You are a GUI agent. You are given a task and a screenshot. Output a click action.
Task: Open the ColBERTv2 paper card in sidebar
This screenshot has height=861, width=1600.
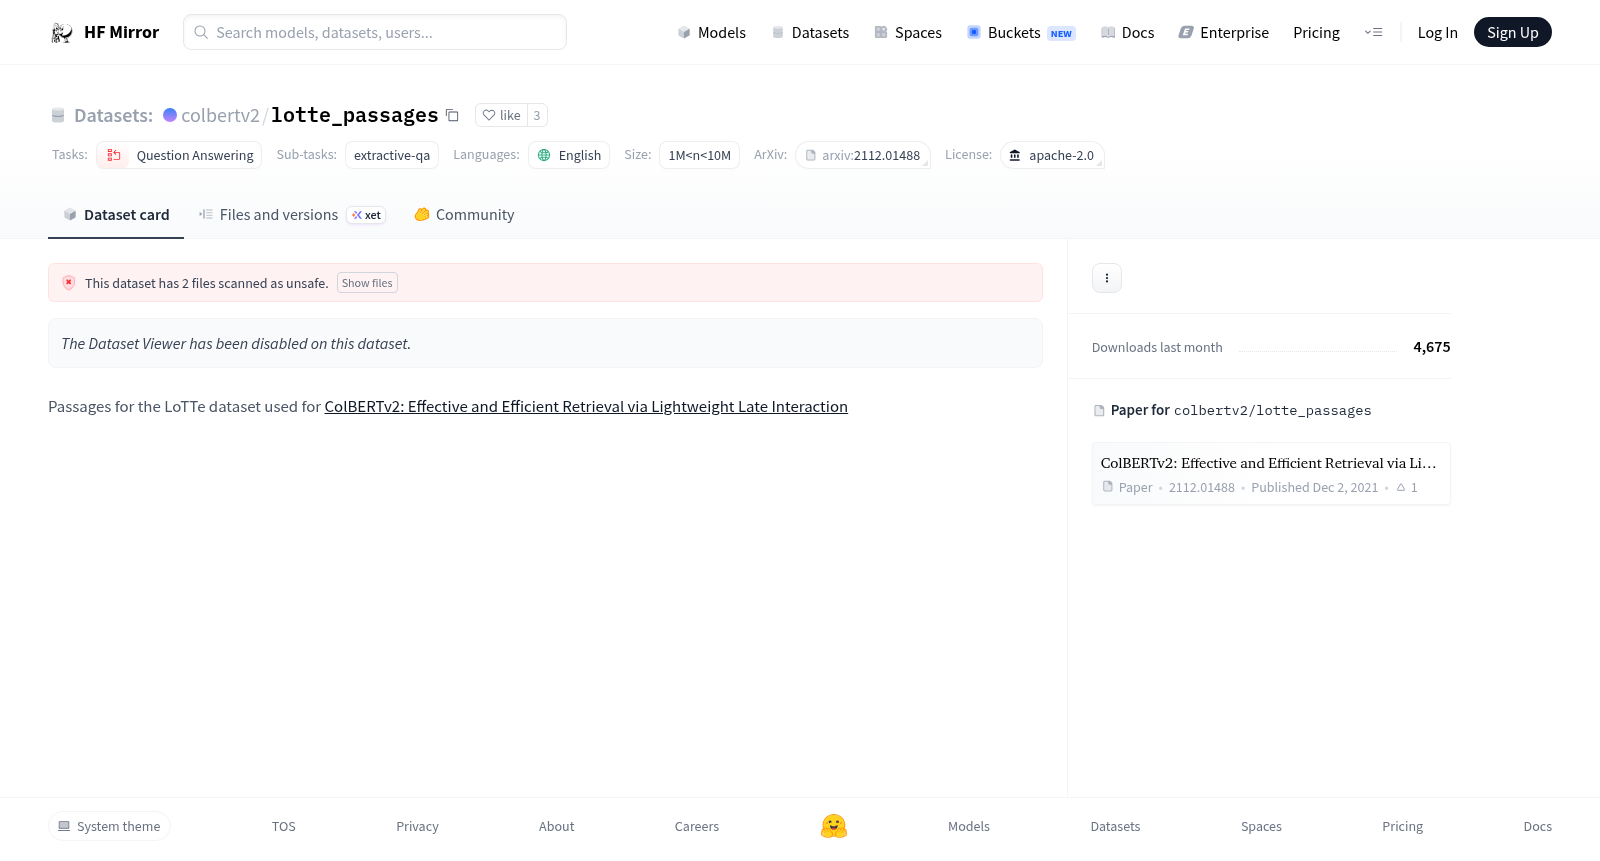(1271, 474)
